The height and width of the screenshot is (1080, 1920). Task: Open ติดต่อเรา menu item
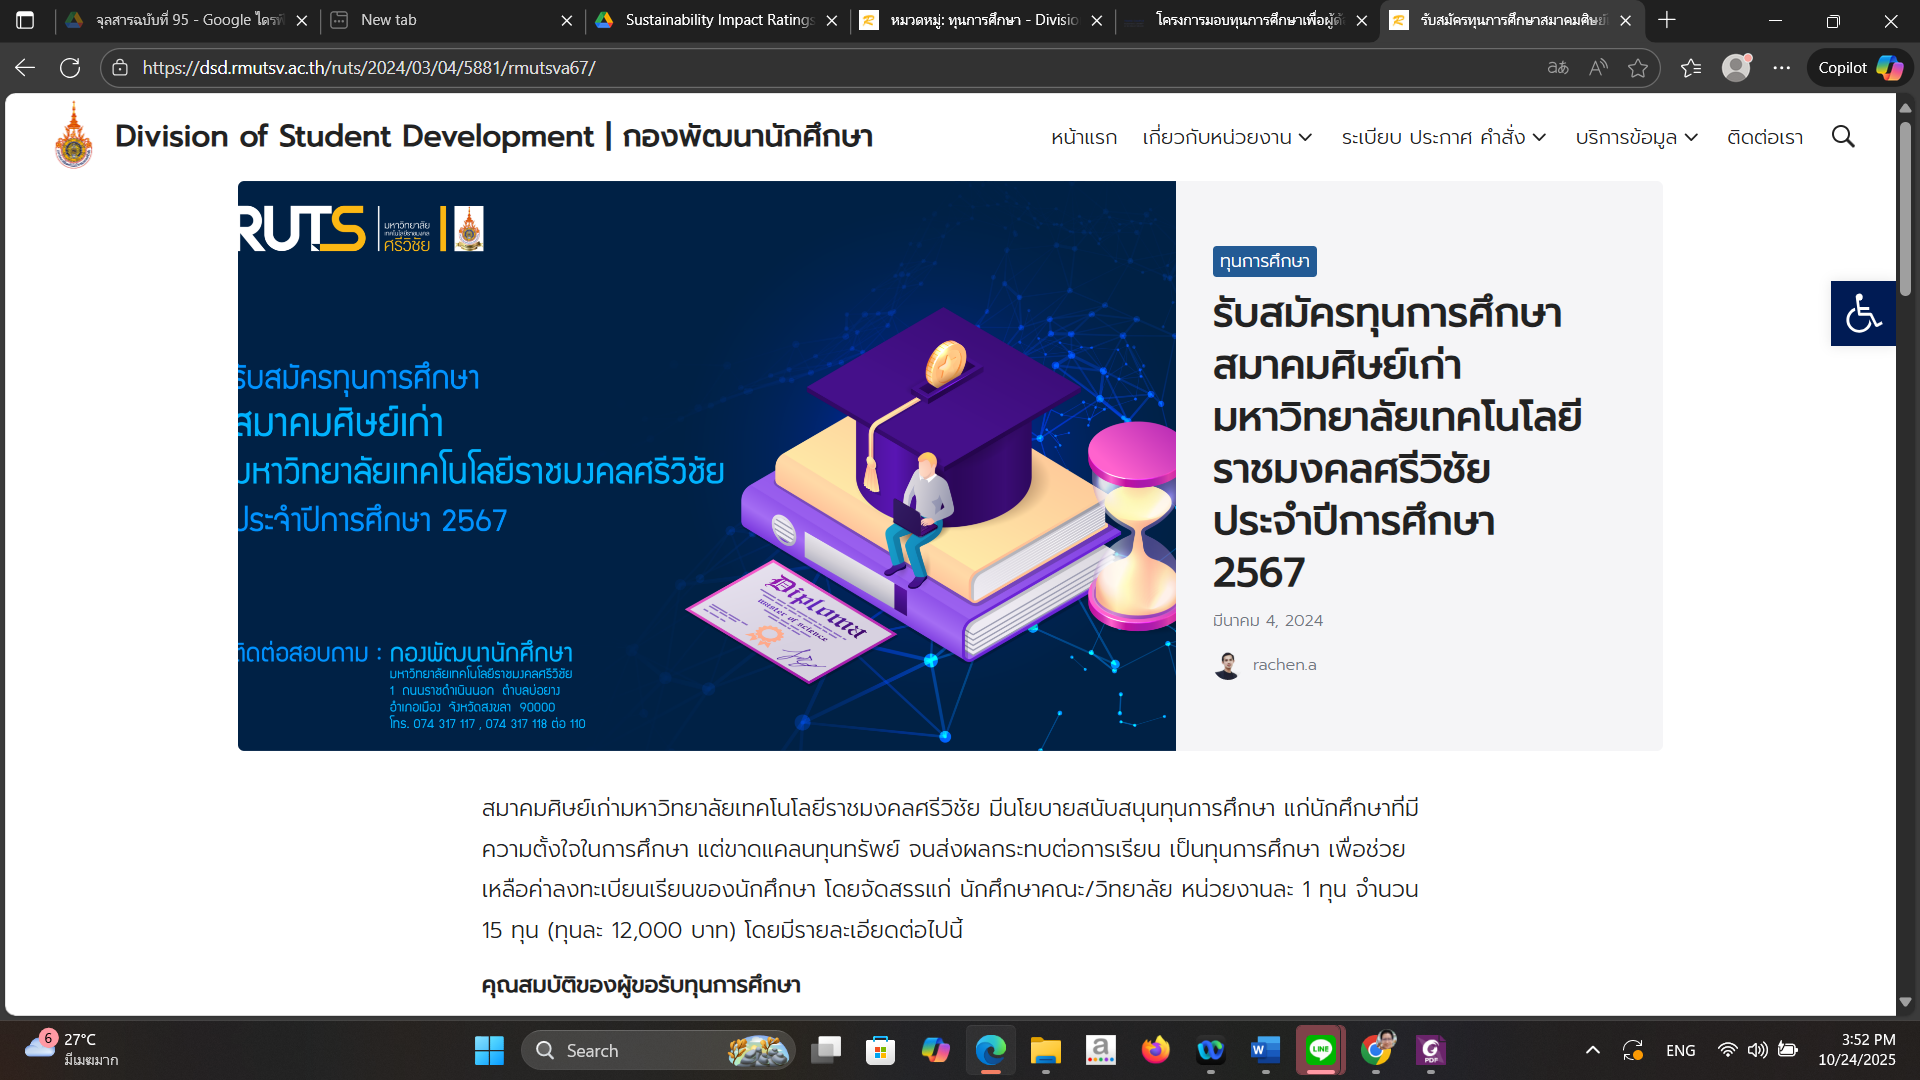click(x=1764, y=137)
